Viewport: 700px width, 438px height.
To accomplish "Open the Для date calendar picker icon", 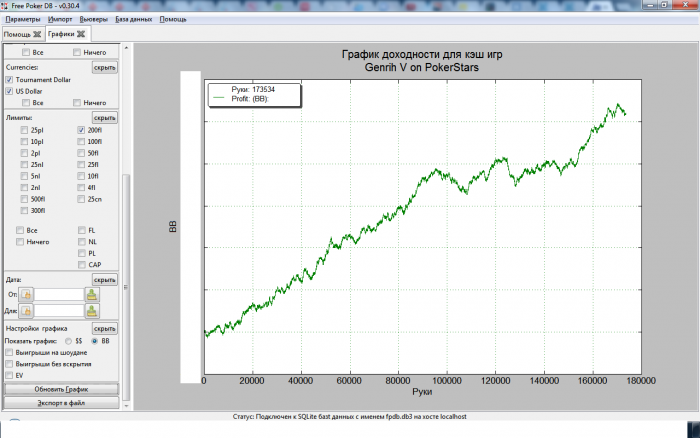I will [x=26, y=311].
